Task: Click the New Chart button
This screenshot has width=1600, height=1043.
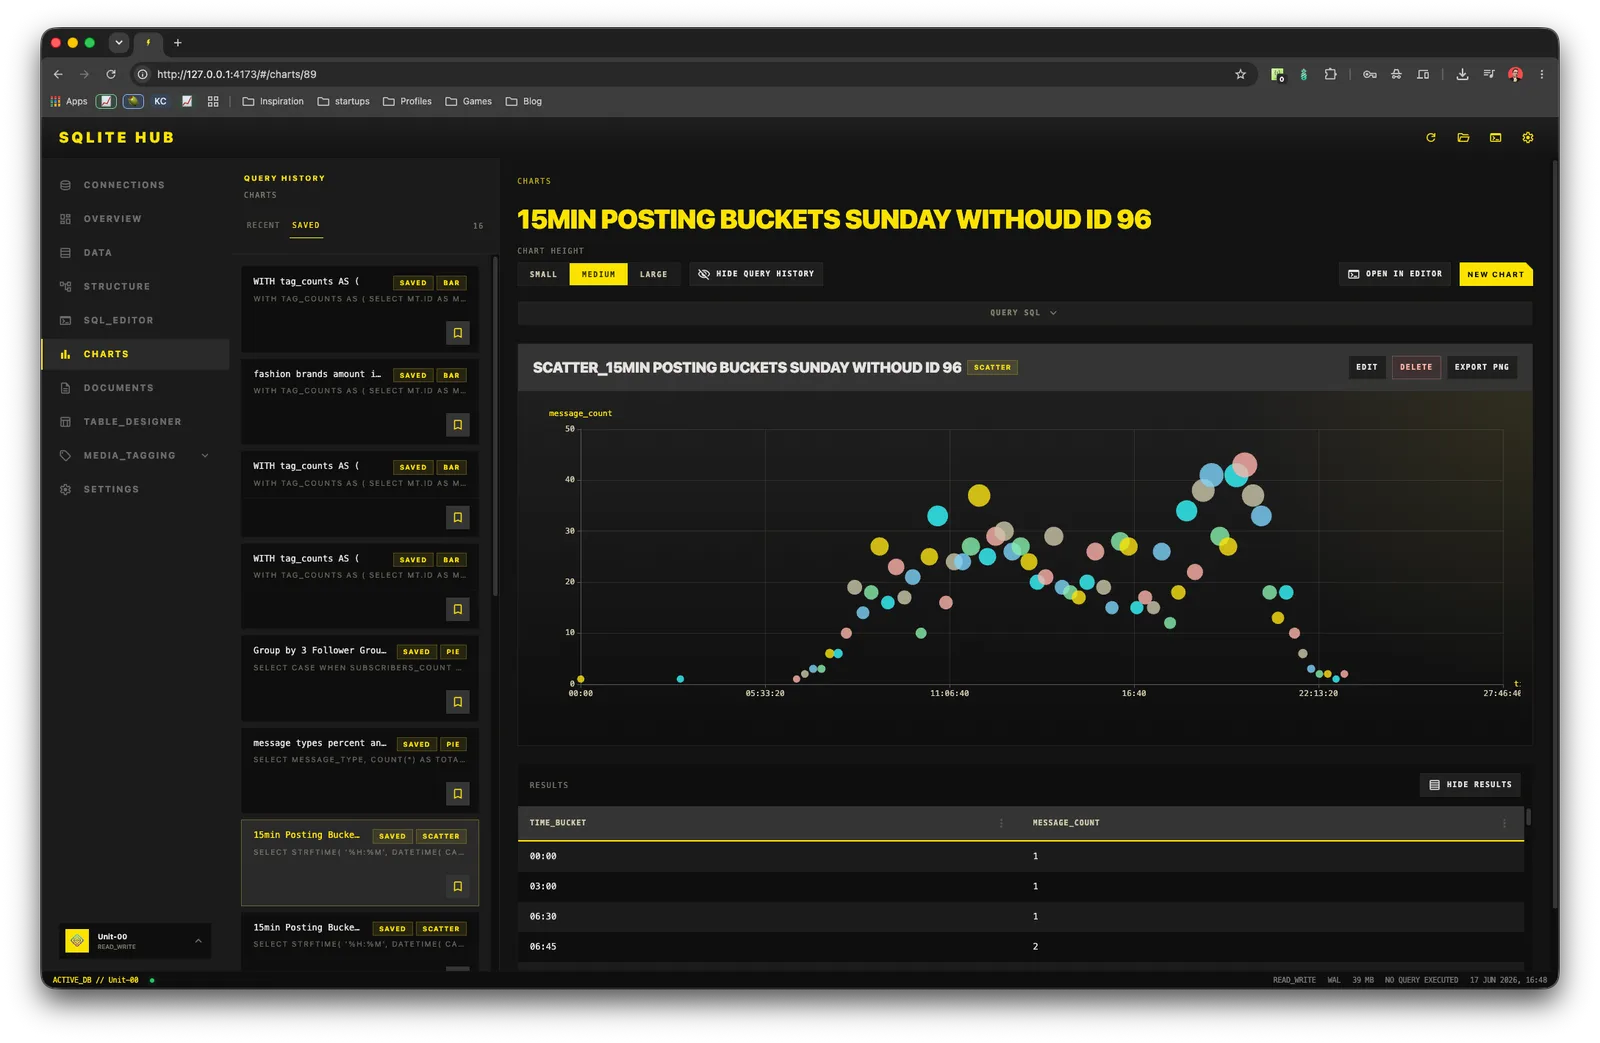Action: click(x=1495, y=274)
